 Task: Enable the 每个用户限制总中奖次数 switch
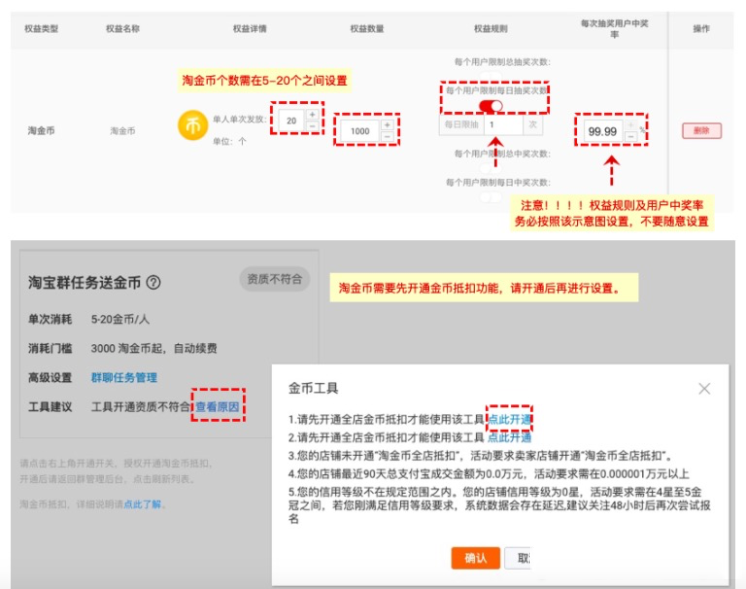(491, 168)
